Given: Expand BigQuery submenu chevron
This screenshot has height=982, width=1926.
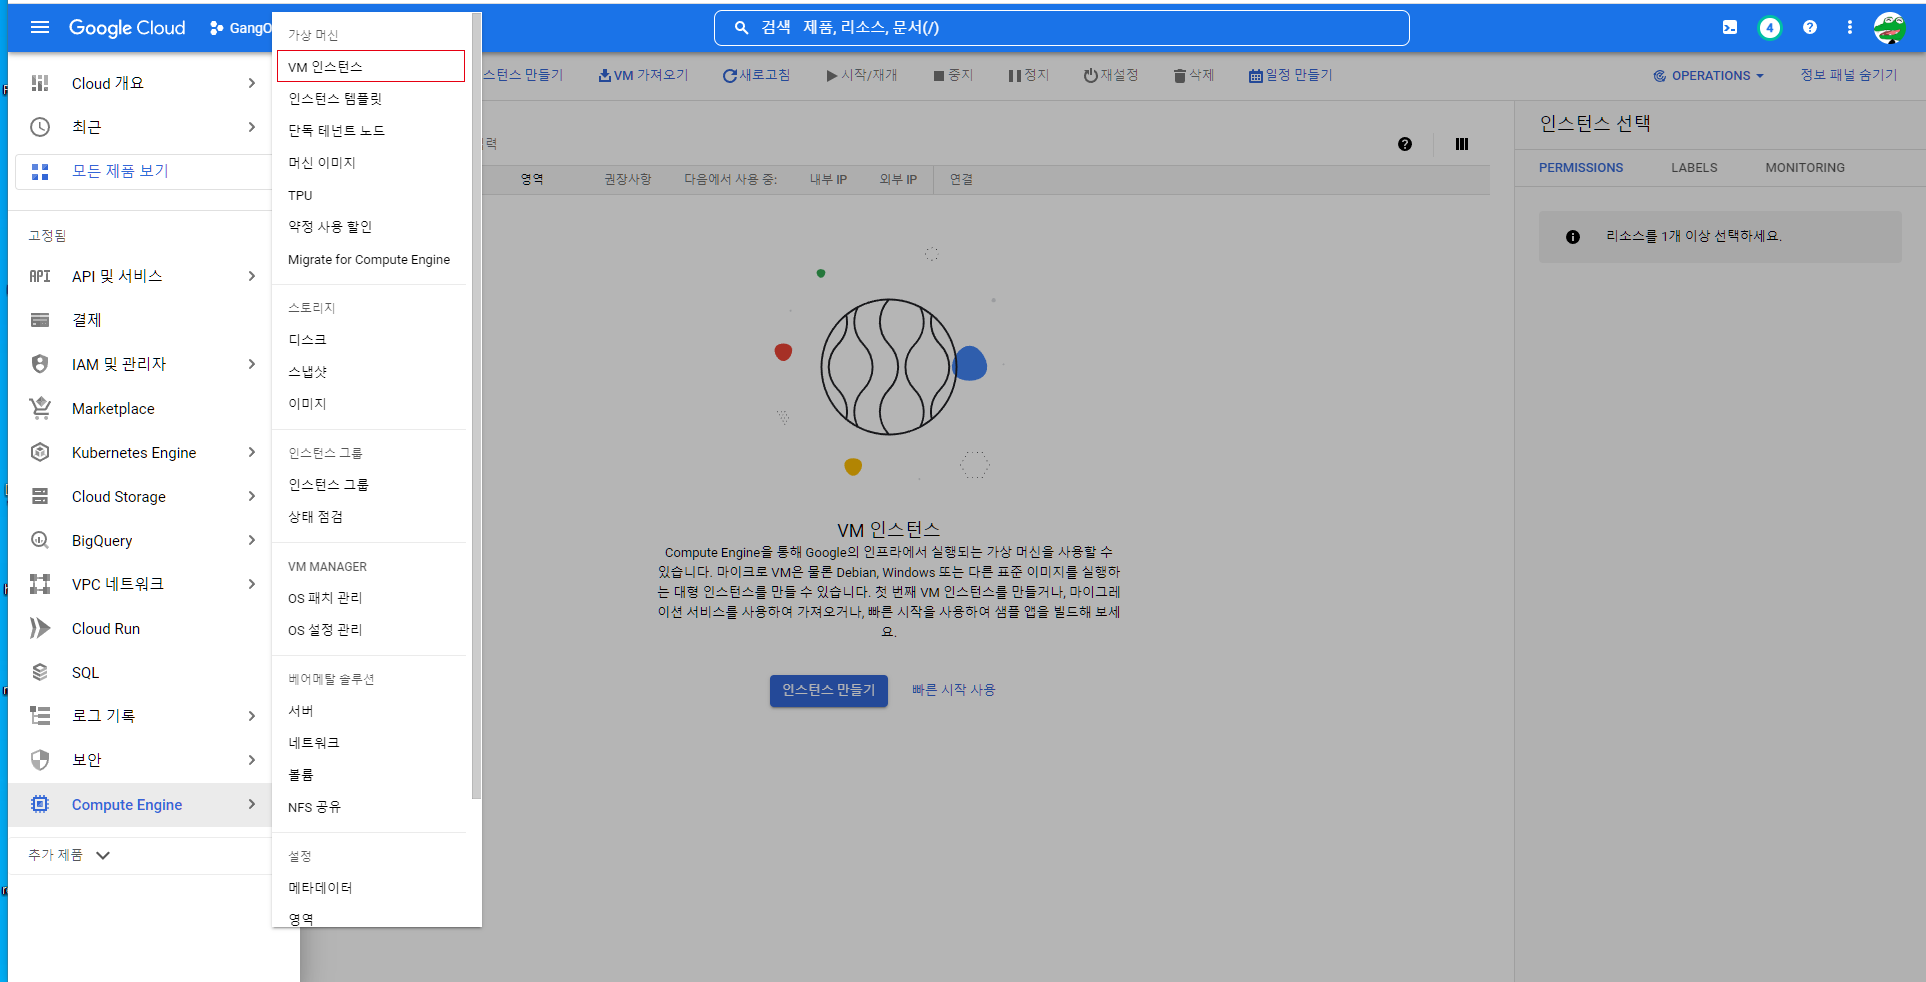Looking at the screenshot, I should (251, 540).
